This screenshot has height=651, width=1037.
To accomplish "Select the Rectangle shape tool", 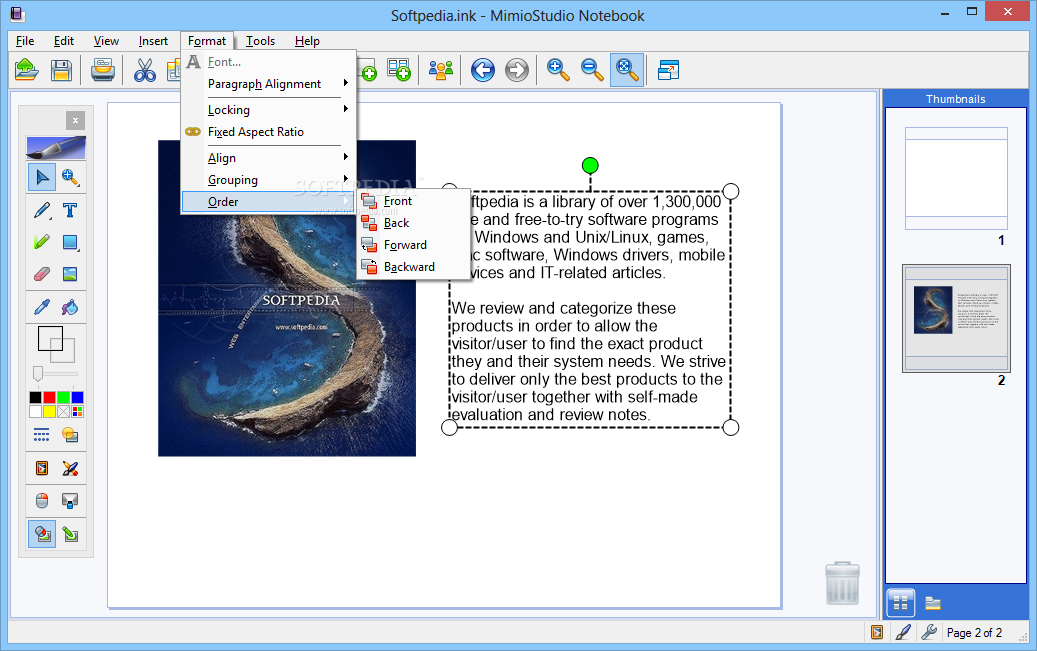I will pyautogui.click(x=70, y=242).
